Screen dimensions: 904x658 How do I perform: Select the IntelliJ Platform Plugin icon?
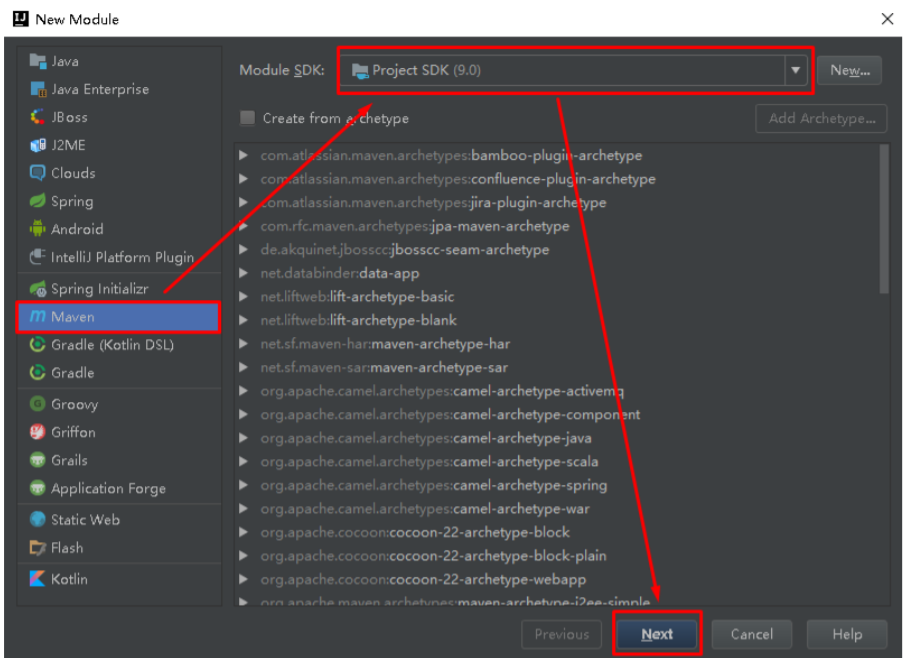pos(37,257)
